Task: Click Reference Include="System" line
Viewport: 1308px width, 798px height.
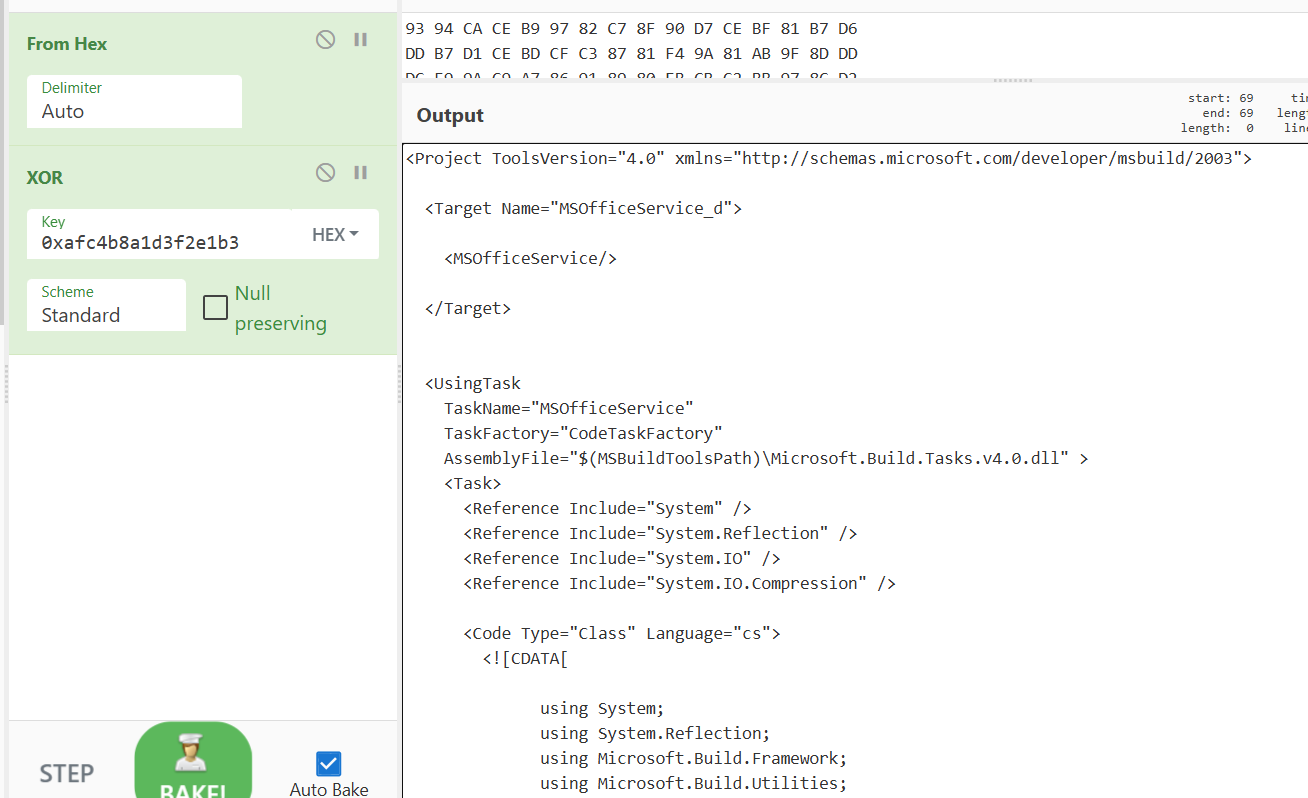Action: [x=607, y=509]
